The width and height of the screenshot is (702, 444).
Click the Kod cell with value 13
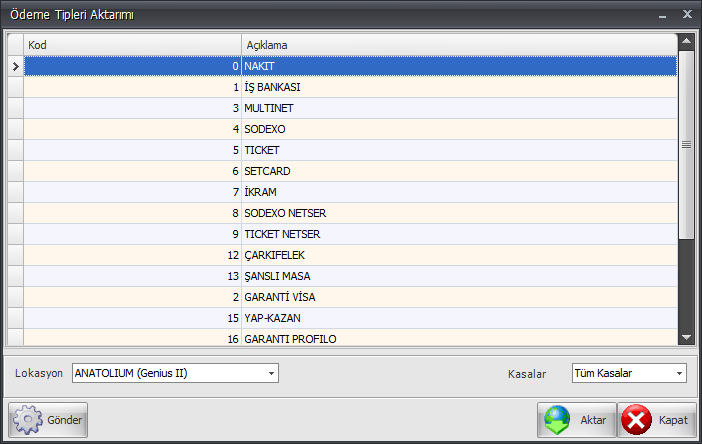(x=133, y=277)
